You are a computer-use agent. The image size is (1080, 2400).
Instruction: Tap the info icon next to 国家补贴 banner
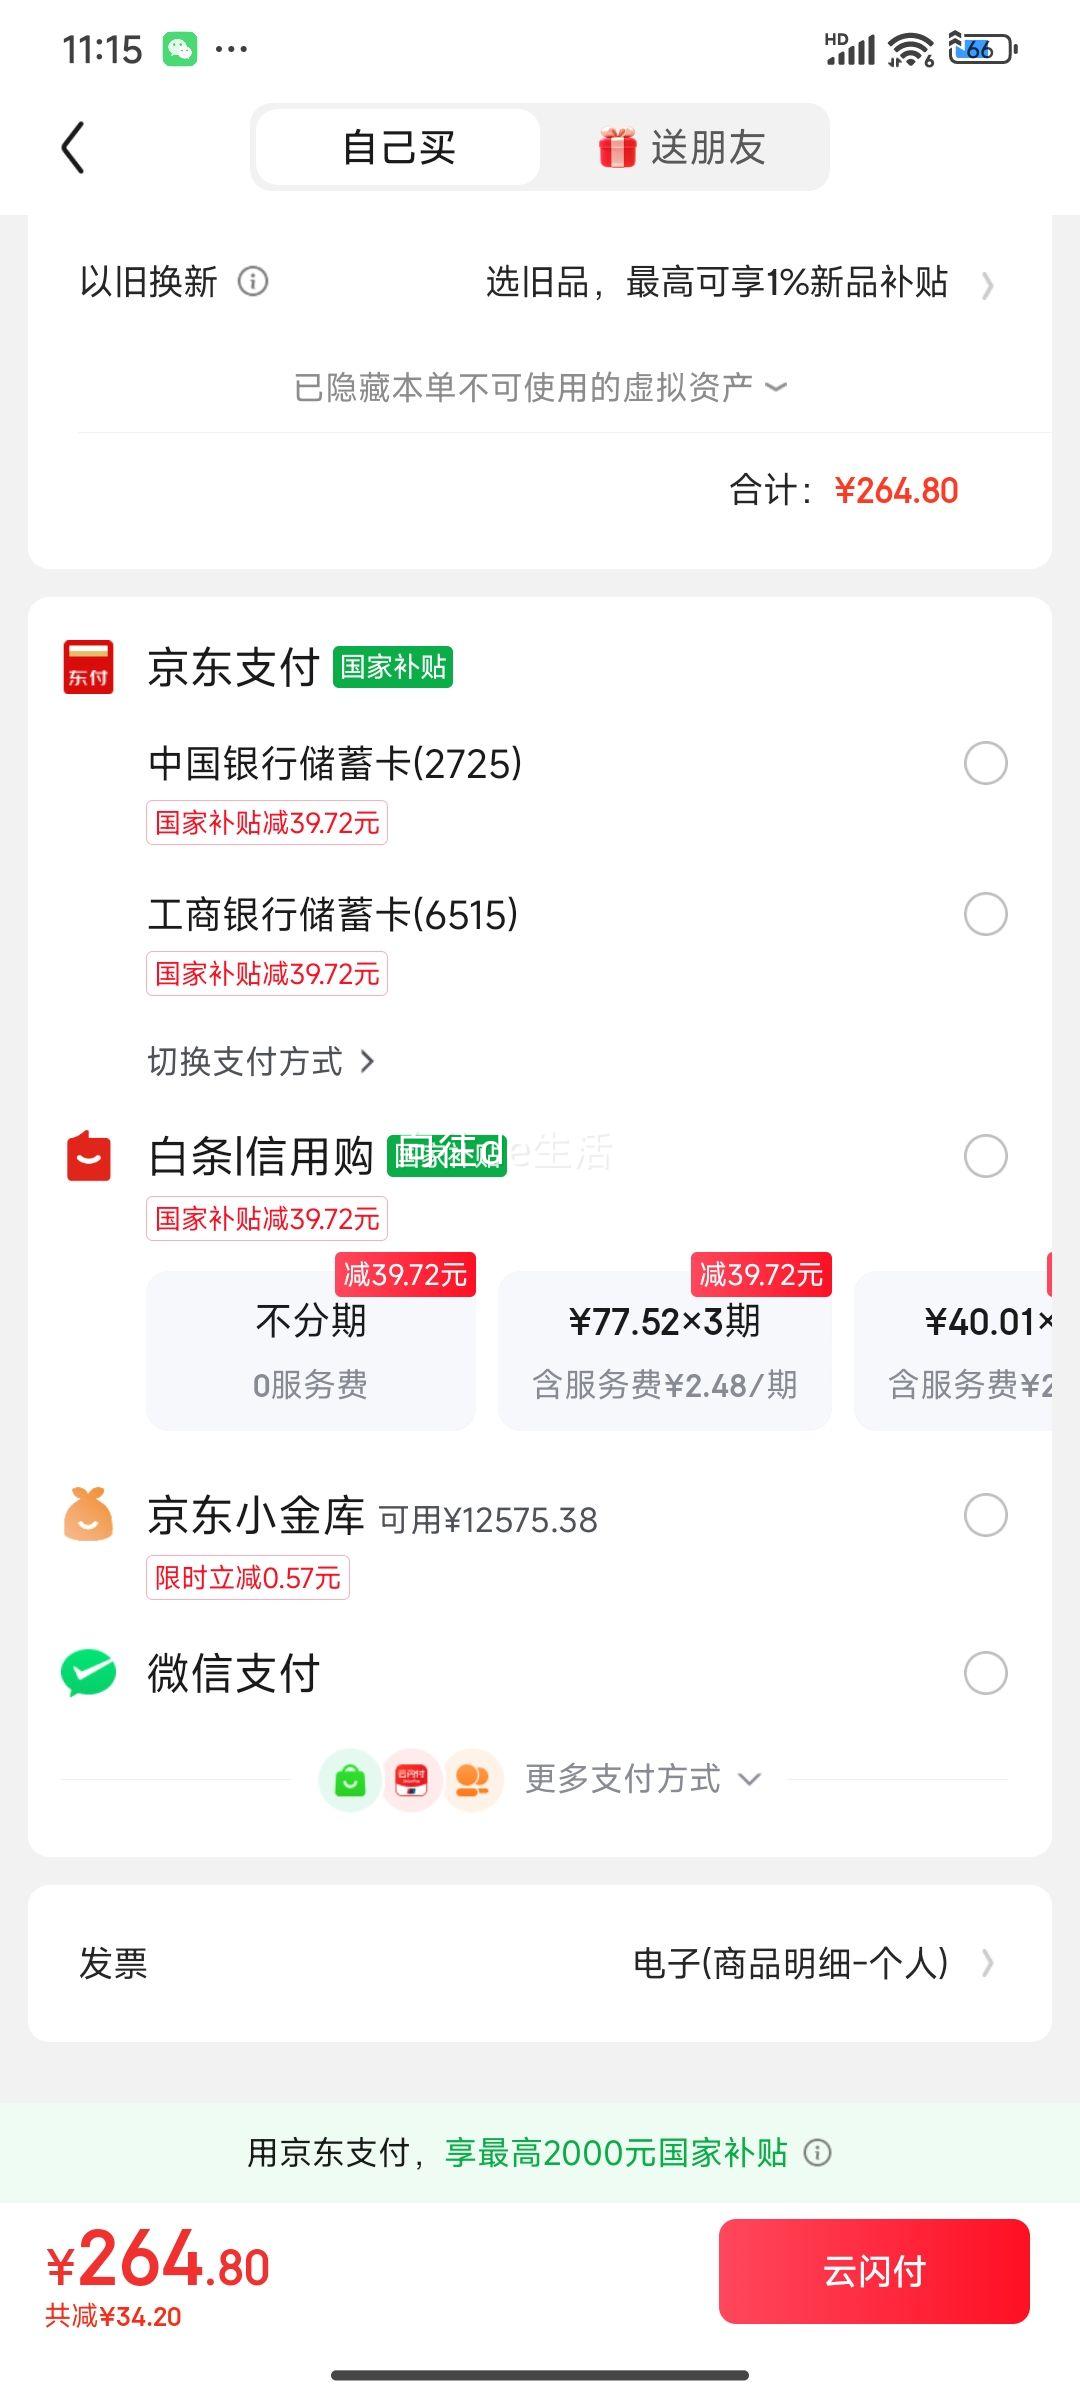(x=818, y=2152)
